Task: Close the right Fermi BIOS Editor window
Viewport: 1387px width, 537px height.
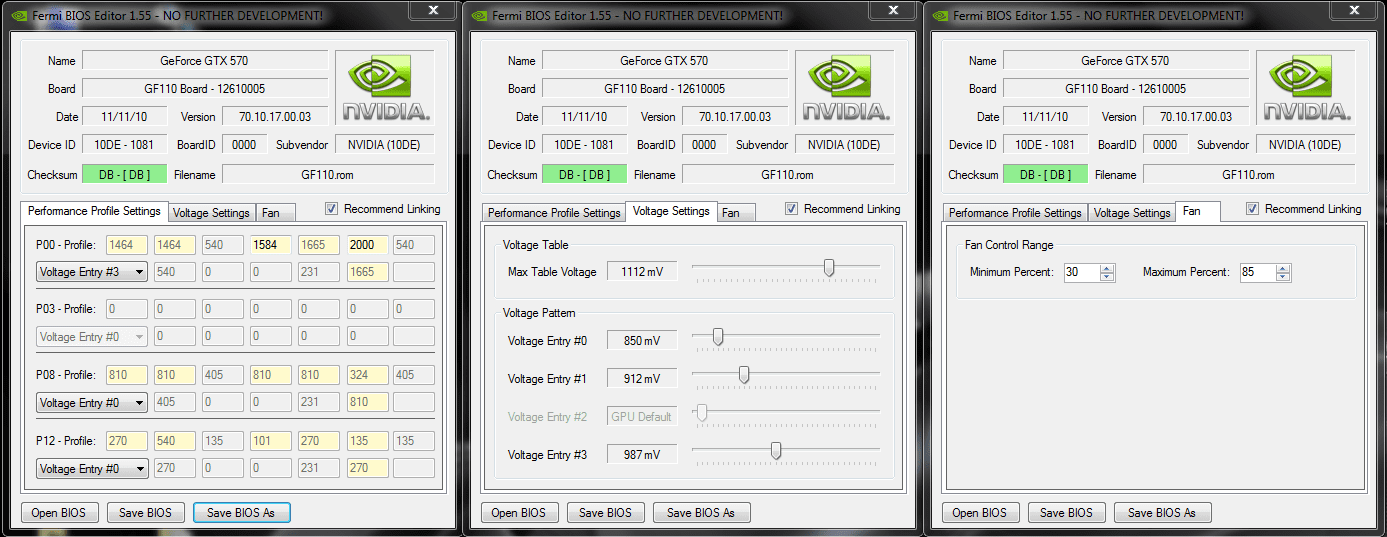Action: point(1354,9)
